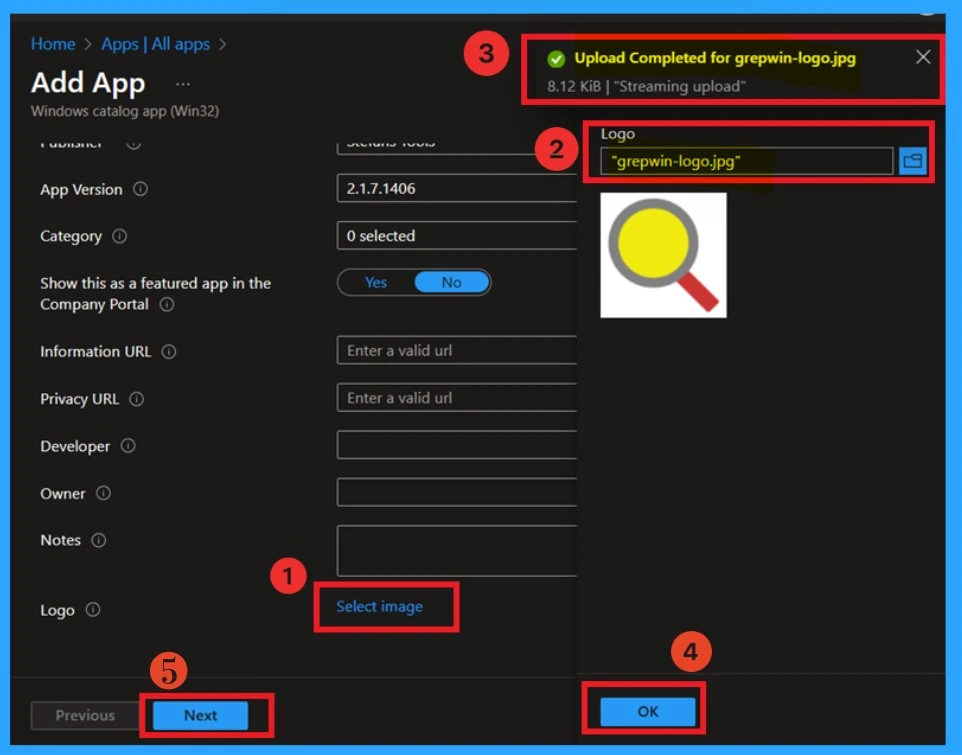The image size is (962, 755).
Task: Set featured app toggle to Yes
Action: (376, 282)
